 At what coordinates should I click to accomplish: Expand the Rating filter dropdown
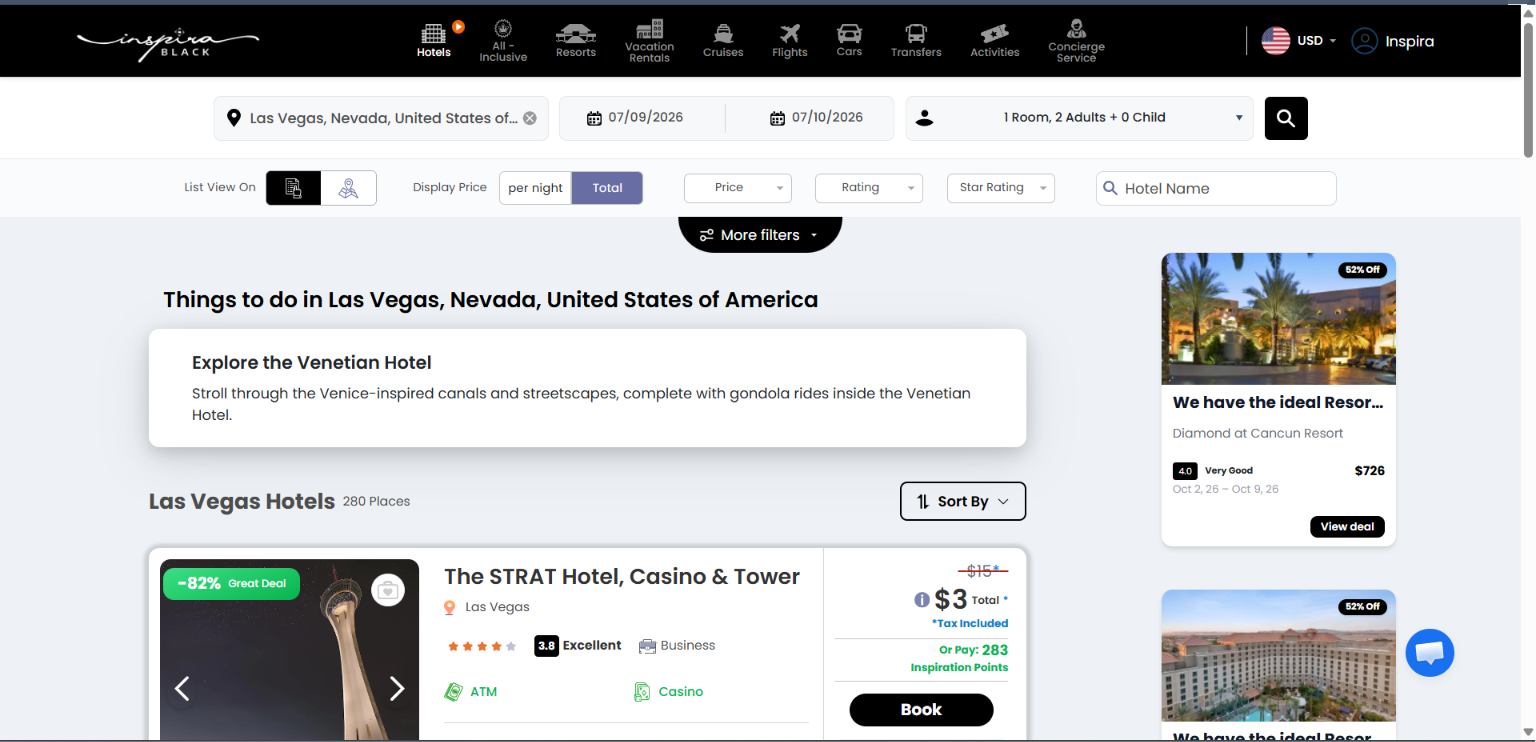[868, 188]
